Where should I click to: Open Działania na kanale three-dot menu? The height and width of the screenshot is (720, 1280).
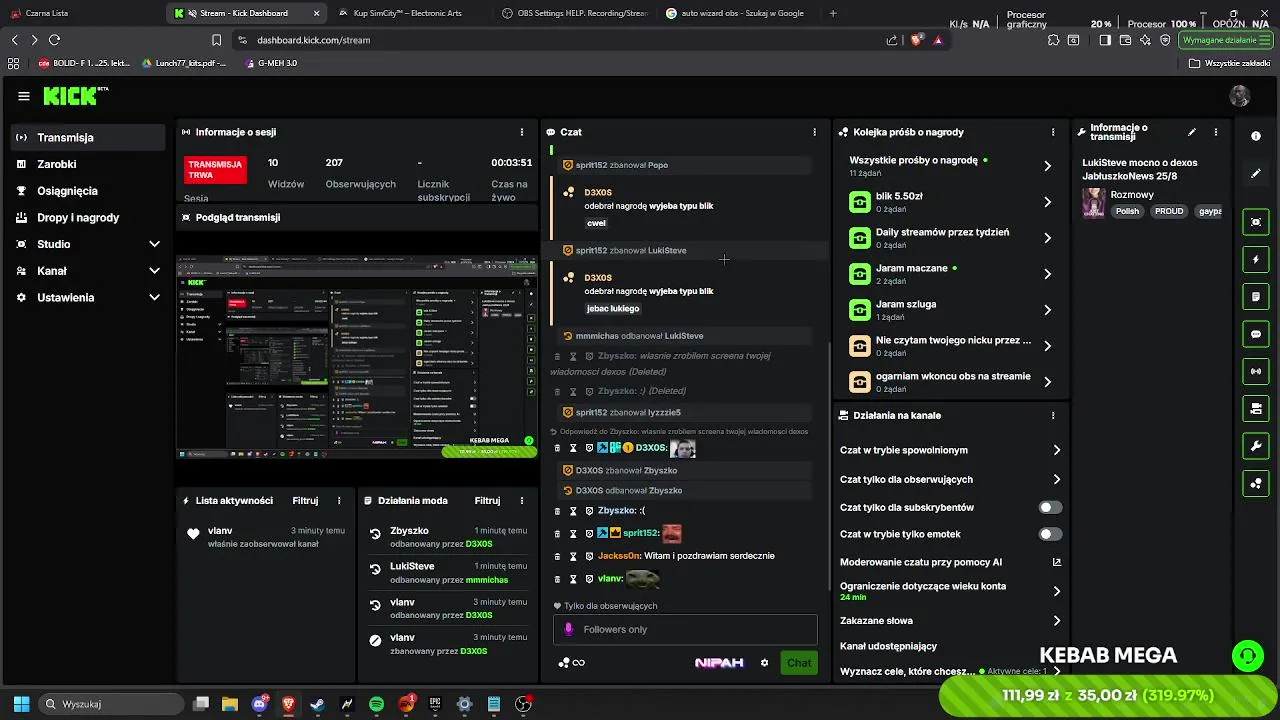point(1052,415)
